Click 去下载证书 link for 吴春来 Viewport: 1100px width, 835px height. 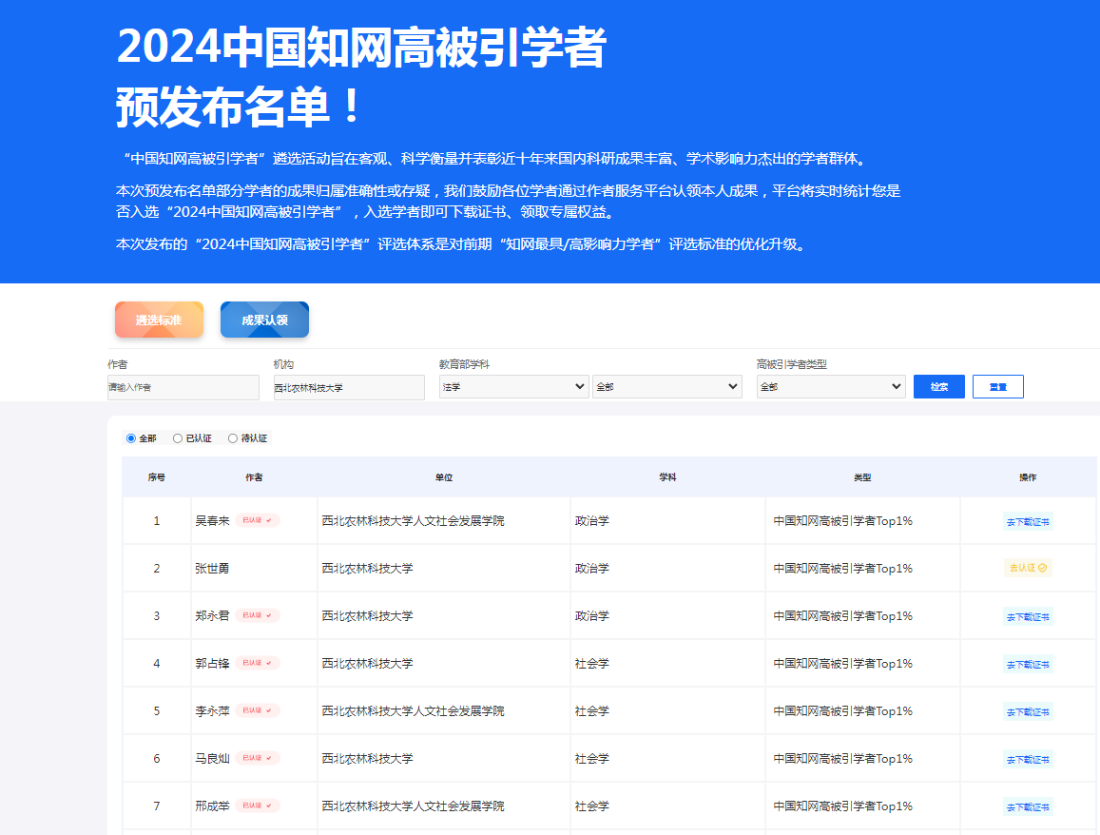pyautogui.click(x=1028, y=521)
